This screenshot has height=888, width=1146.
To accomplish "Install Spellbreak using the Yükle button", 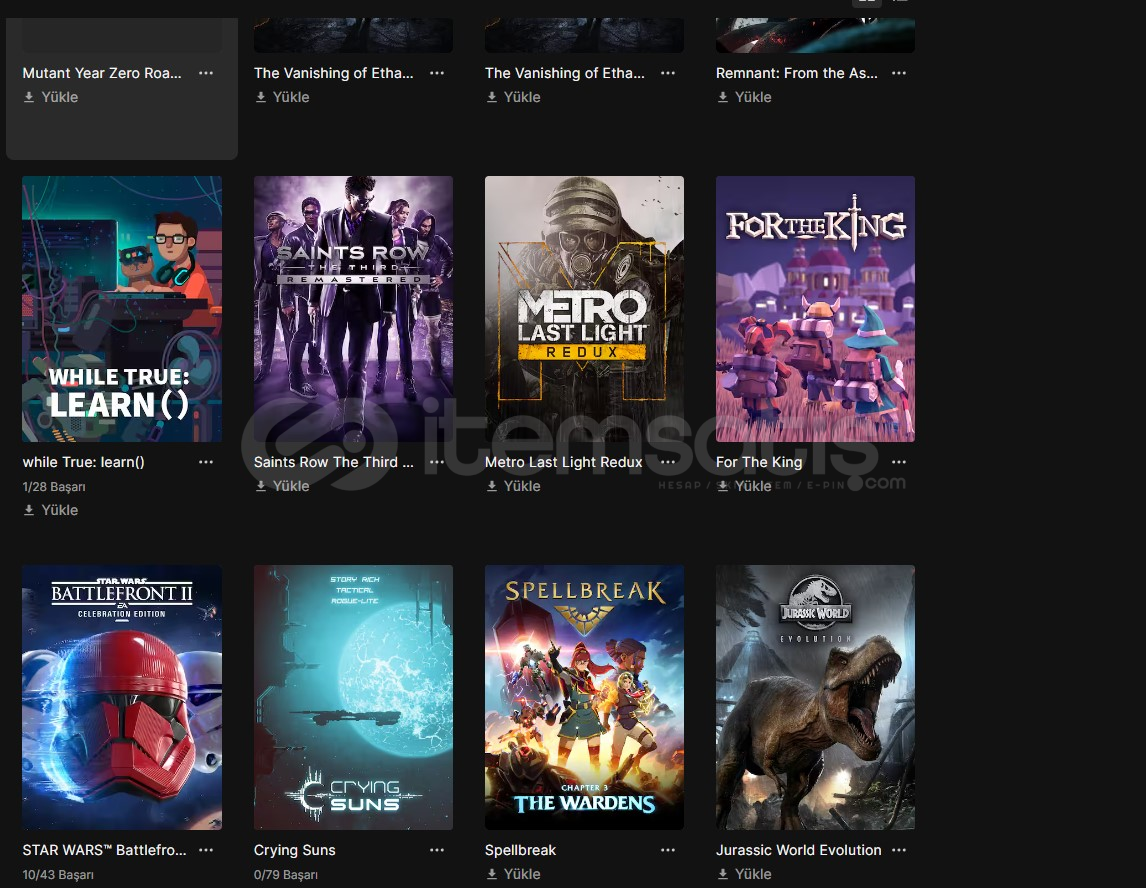I will [513, 874].
